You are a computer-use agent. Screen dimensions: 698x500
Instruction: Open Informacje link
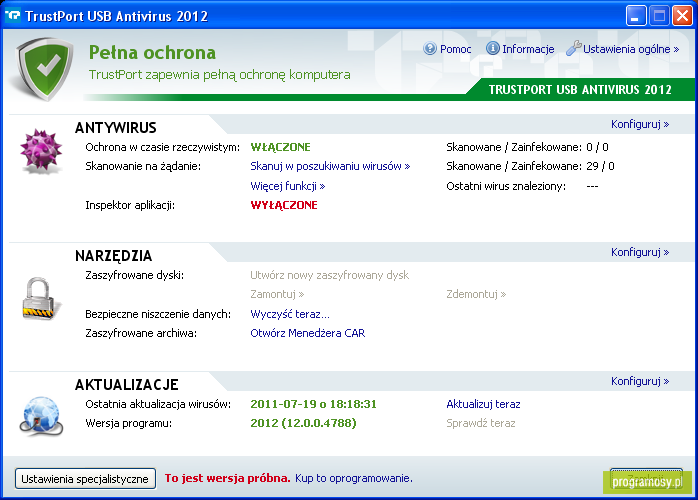pyautogui.click(x=528, y=49)
